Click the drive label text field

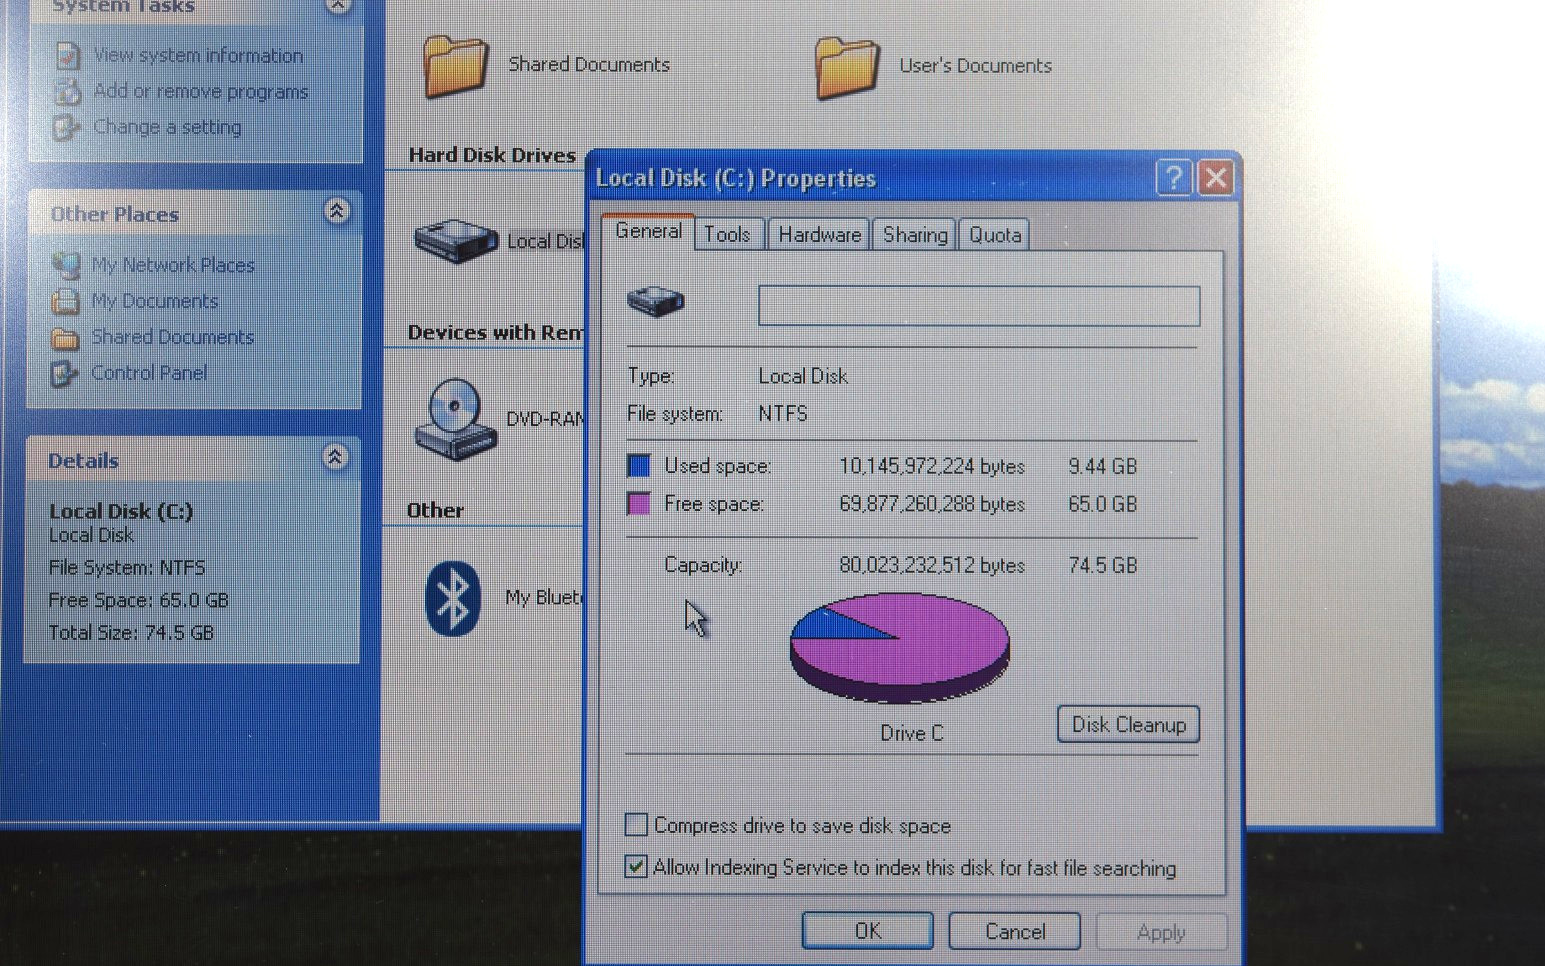(979, 306)
